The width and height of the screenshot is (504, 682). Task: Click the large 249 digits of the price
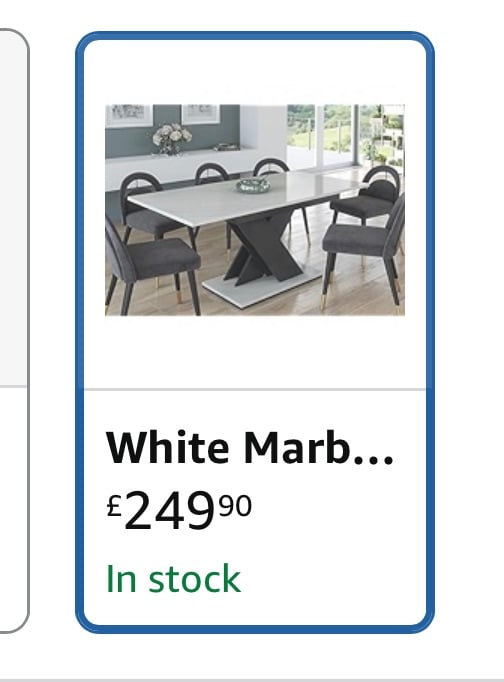[170, 510]
